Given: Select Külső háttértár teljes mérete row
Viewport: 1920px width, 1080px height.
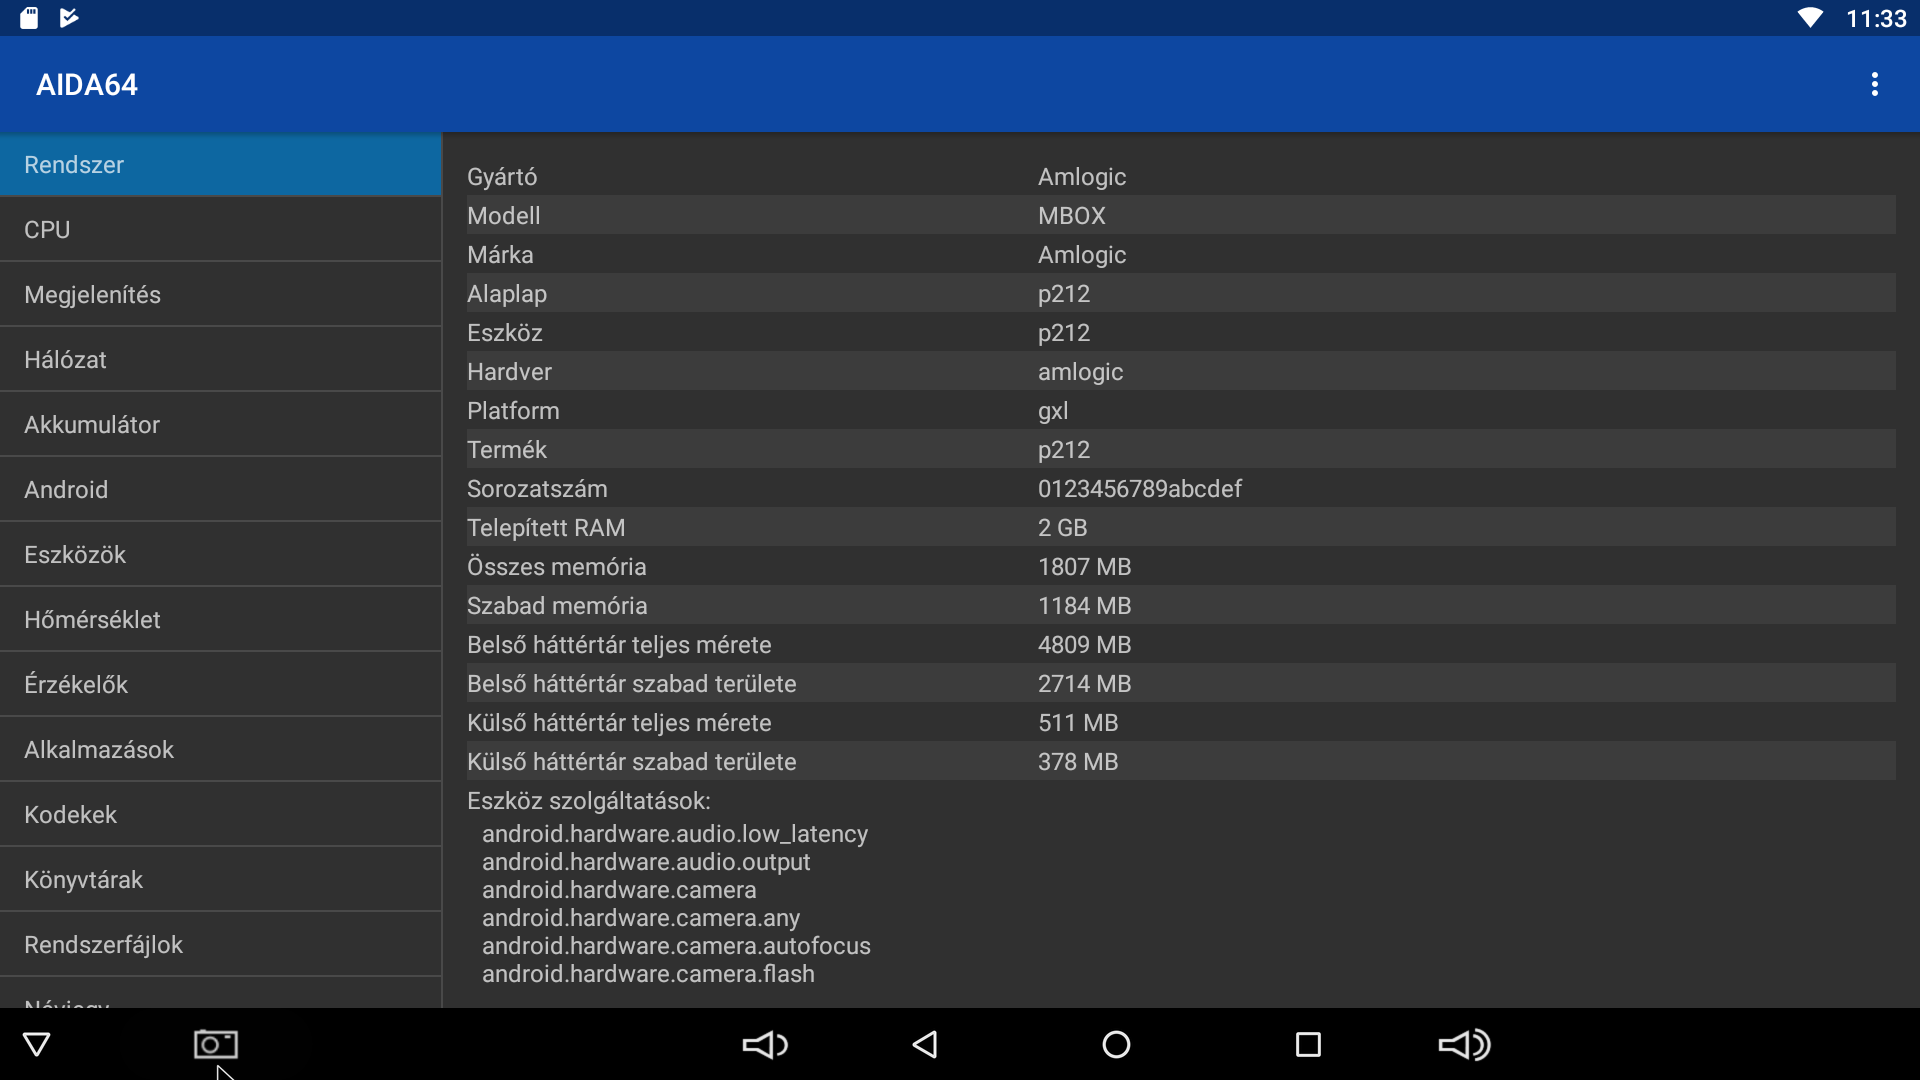Looking at the screenshot, I should coord(1181,723).
